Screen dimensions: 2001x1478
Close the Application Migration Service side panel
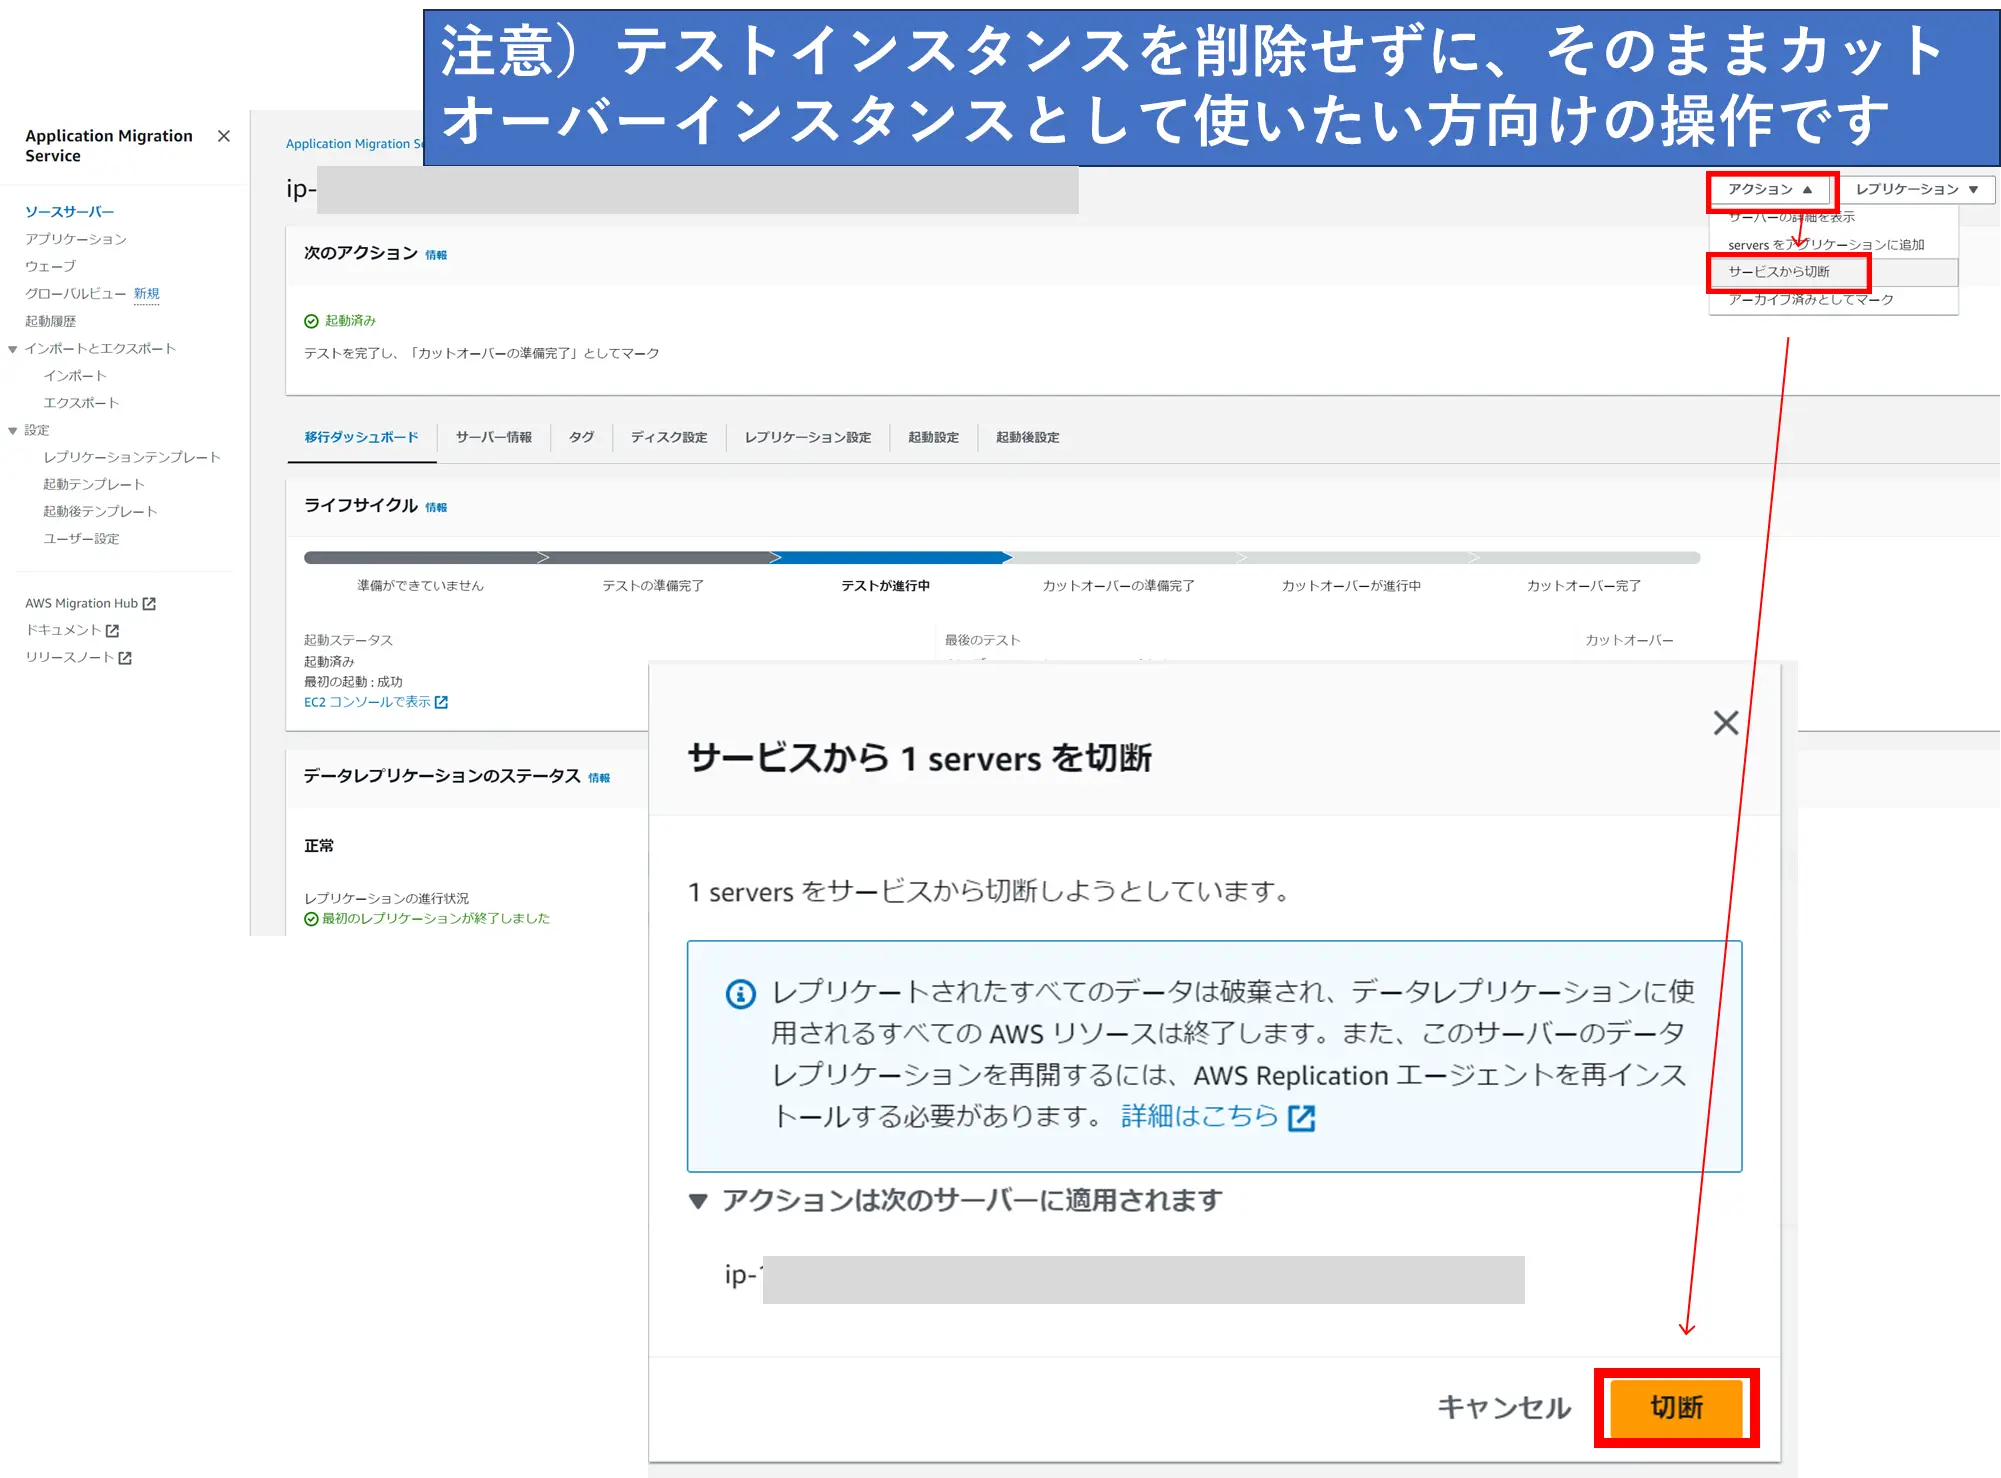pyautogui.click(x=224, y=136)
